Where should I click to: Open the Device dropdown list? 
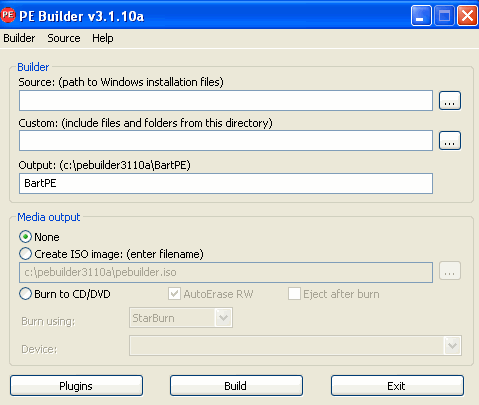295,346
